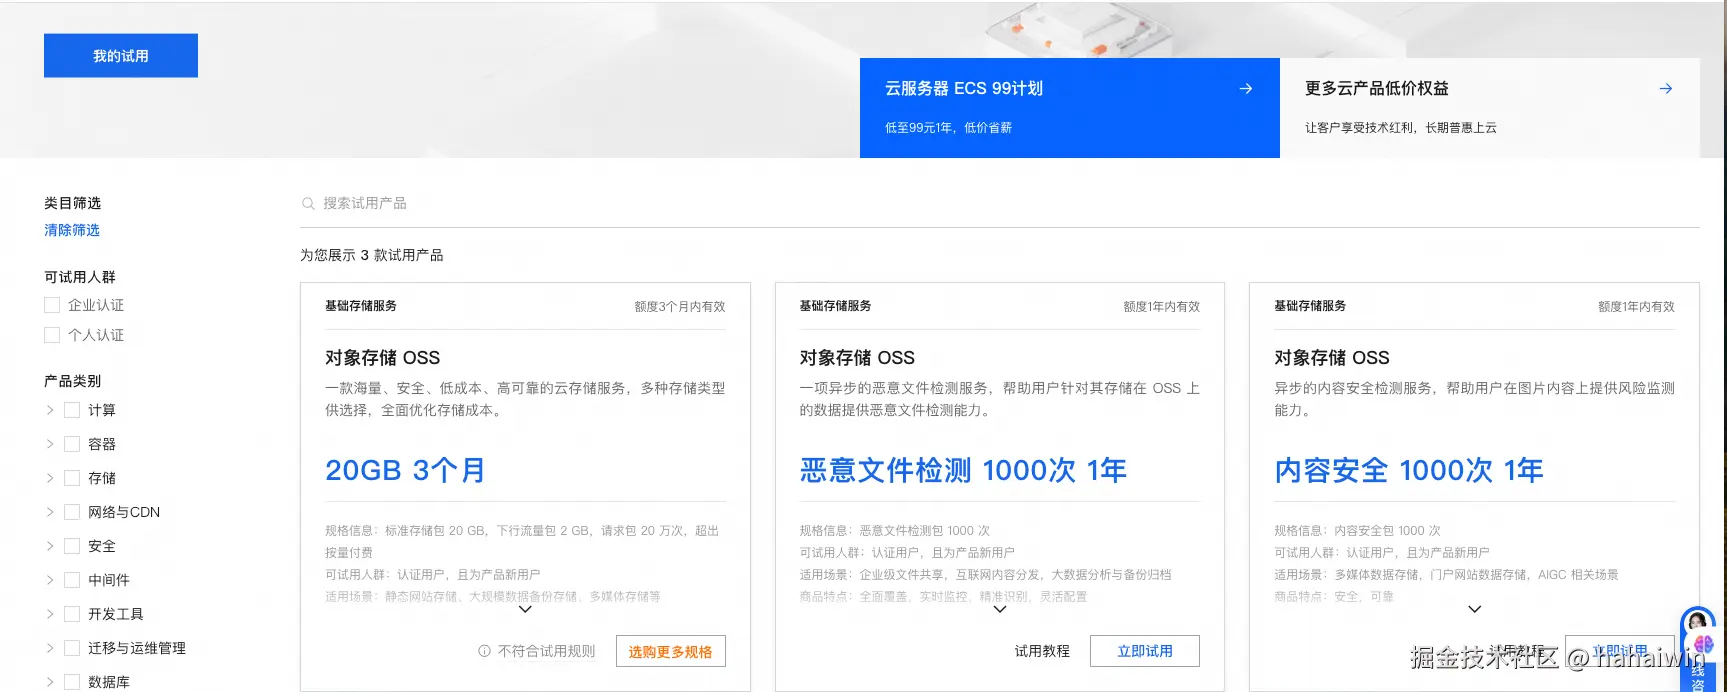Image resolution: width=1727 pixels, height=692 pixels.
Task: Check the 安全 category box
Action: point(72,546)
